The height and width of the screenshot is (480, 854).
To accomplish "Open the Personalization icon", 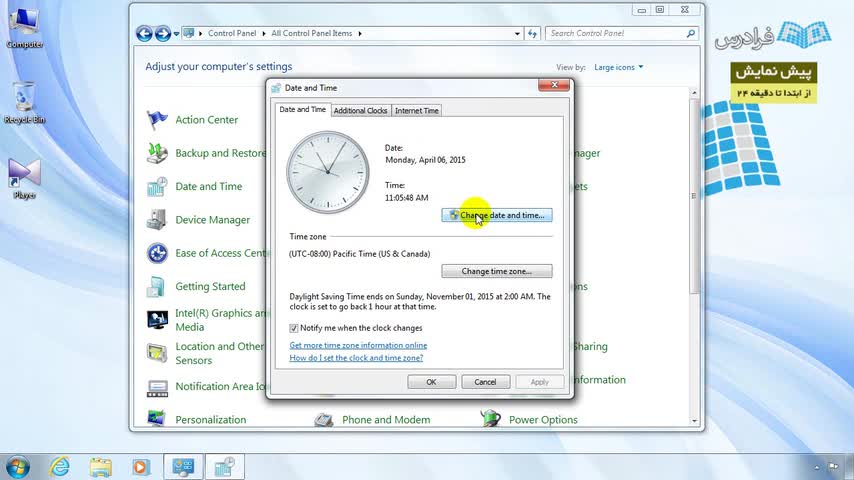I will 157,419.
